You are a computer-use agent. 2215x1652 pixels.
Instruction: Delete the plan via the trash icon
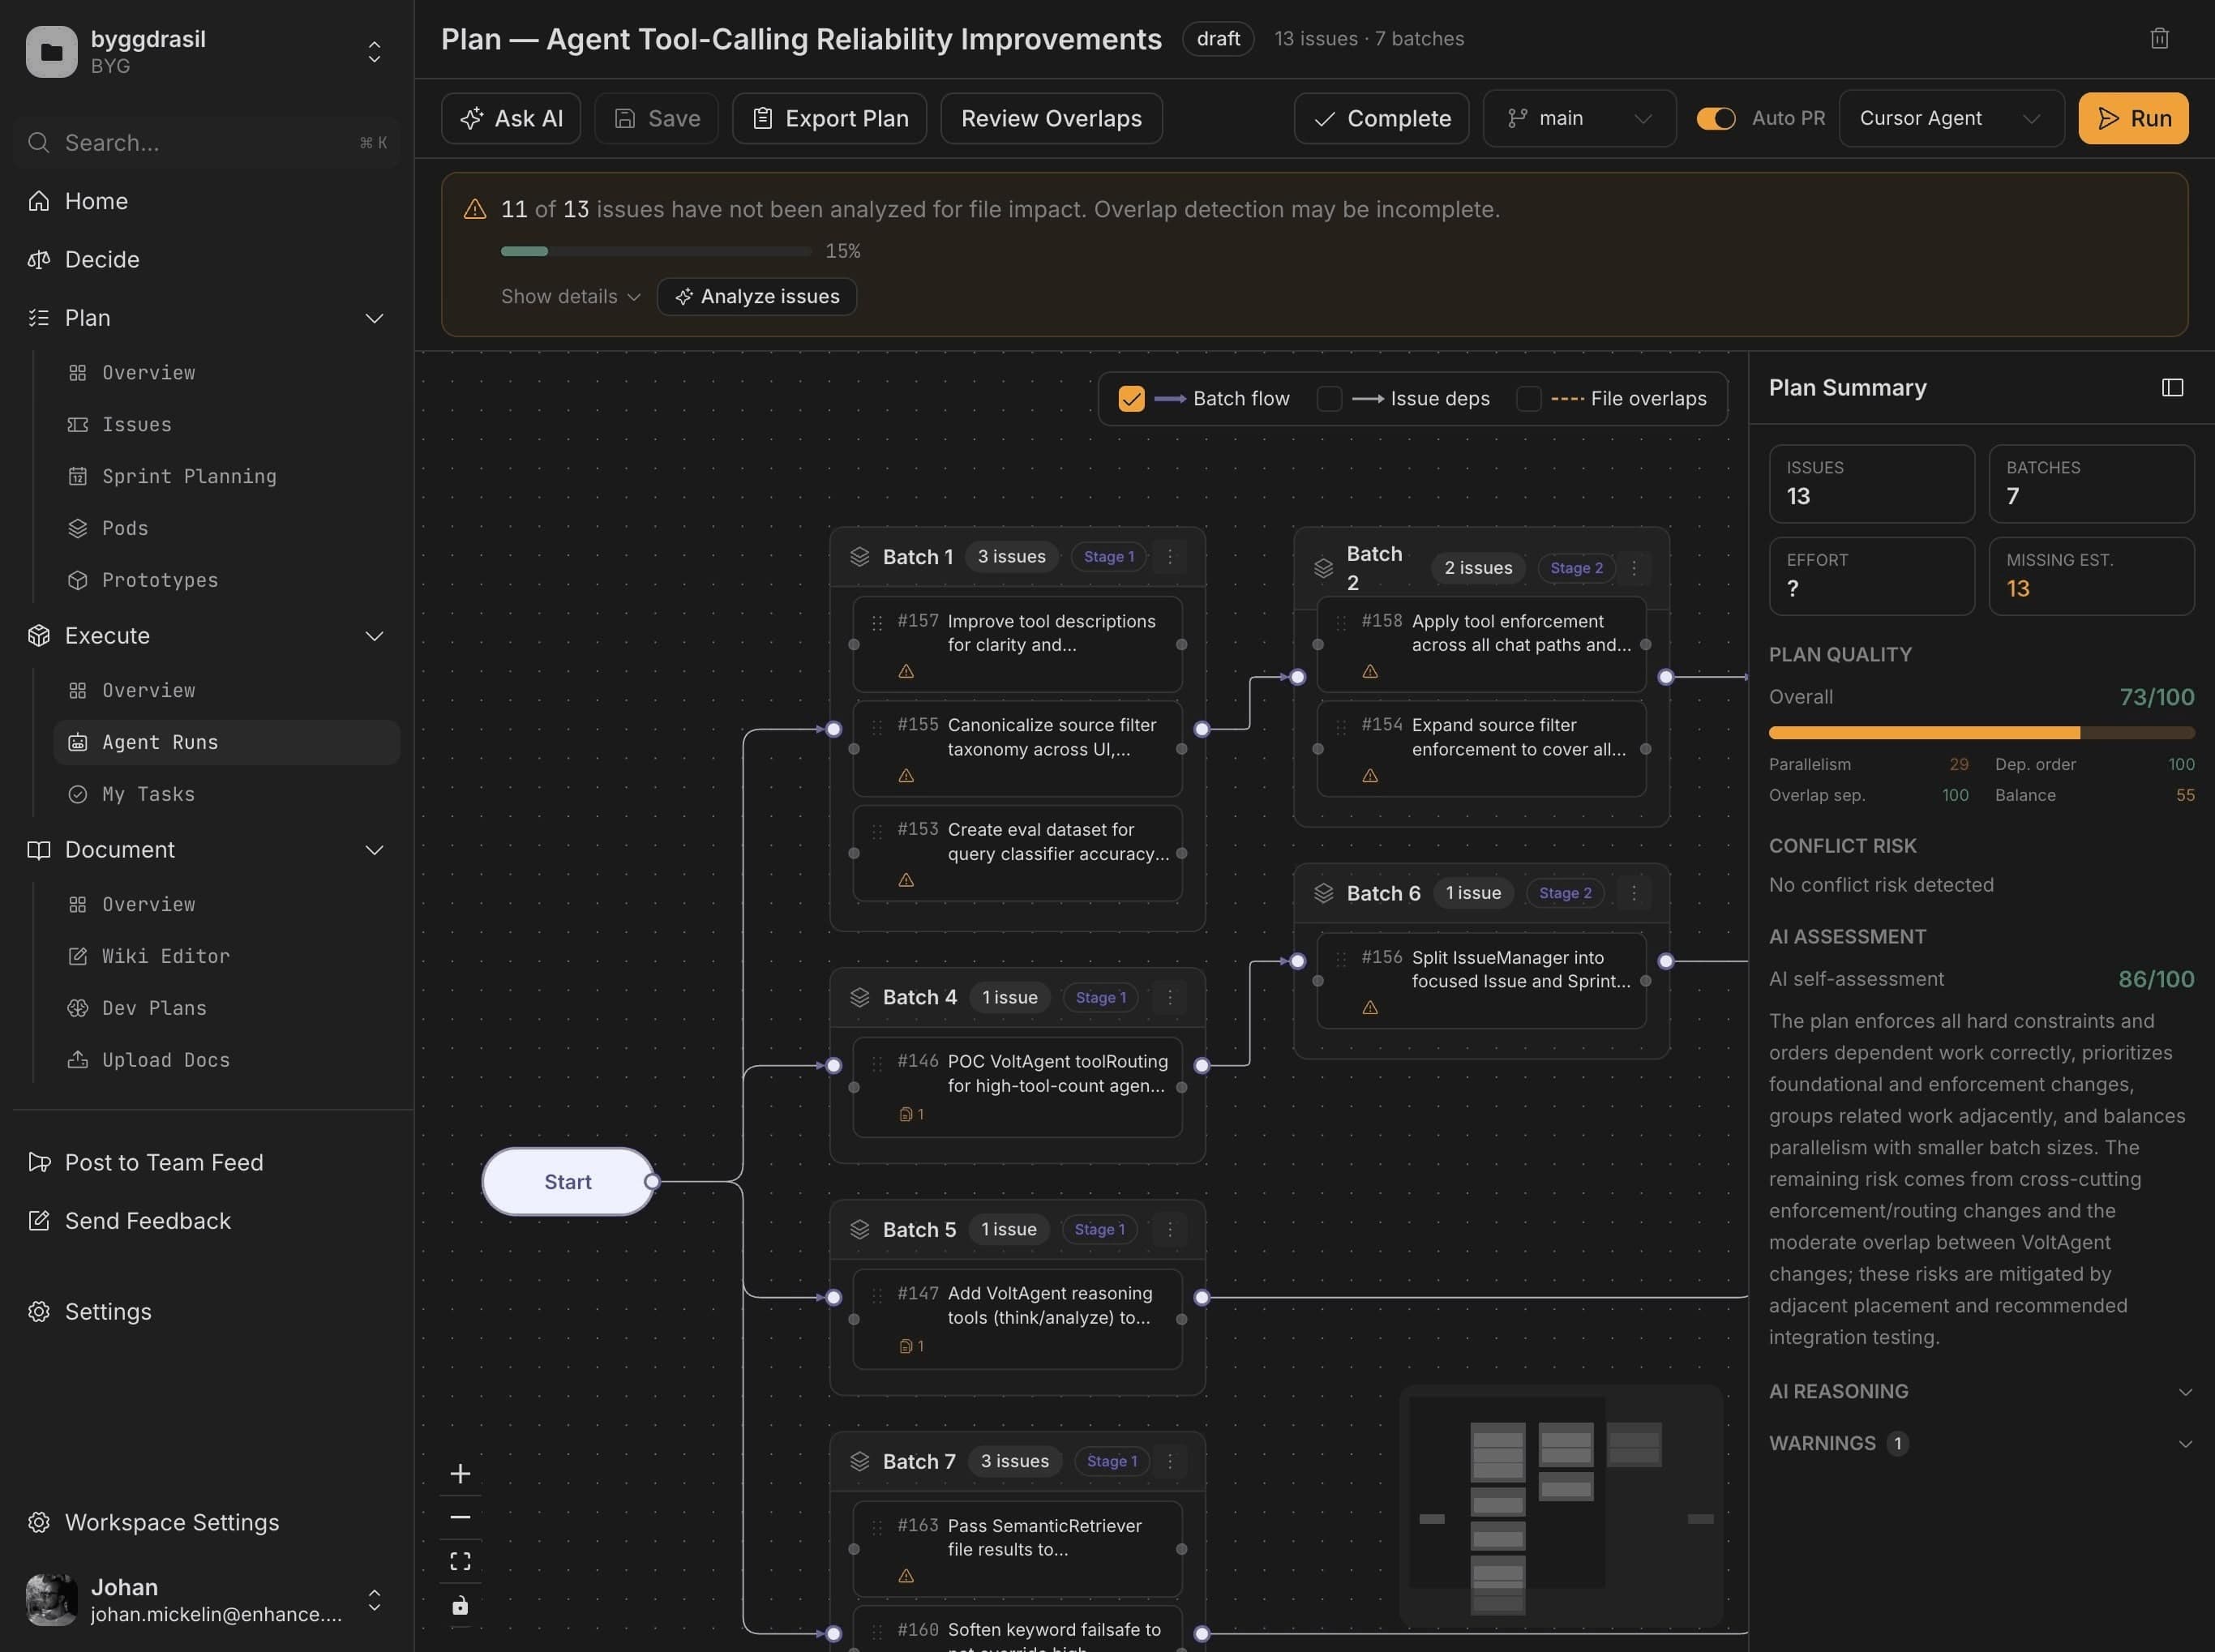(x=2159, y=38)
